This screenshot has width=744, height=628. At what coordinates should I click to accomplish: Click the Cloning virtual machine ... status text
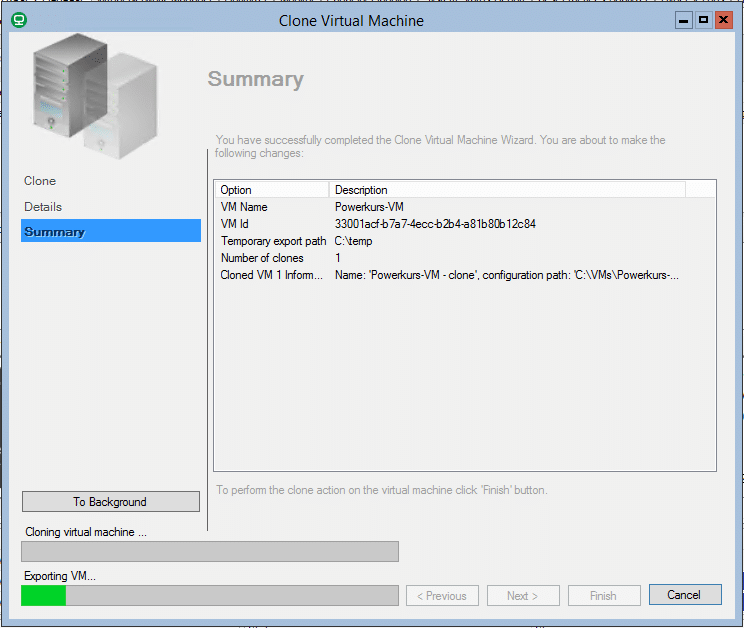[x=86, y=532]
